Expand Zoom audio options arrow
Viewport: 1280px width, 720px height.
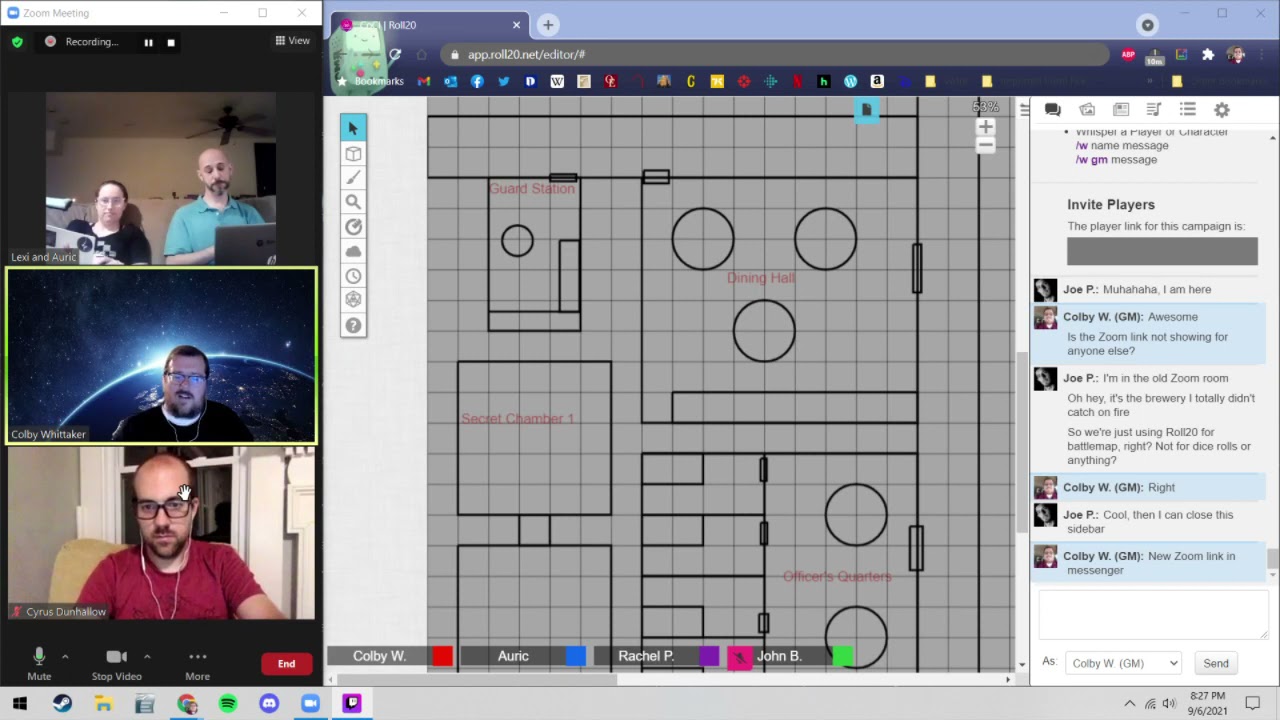65,657
